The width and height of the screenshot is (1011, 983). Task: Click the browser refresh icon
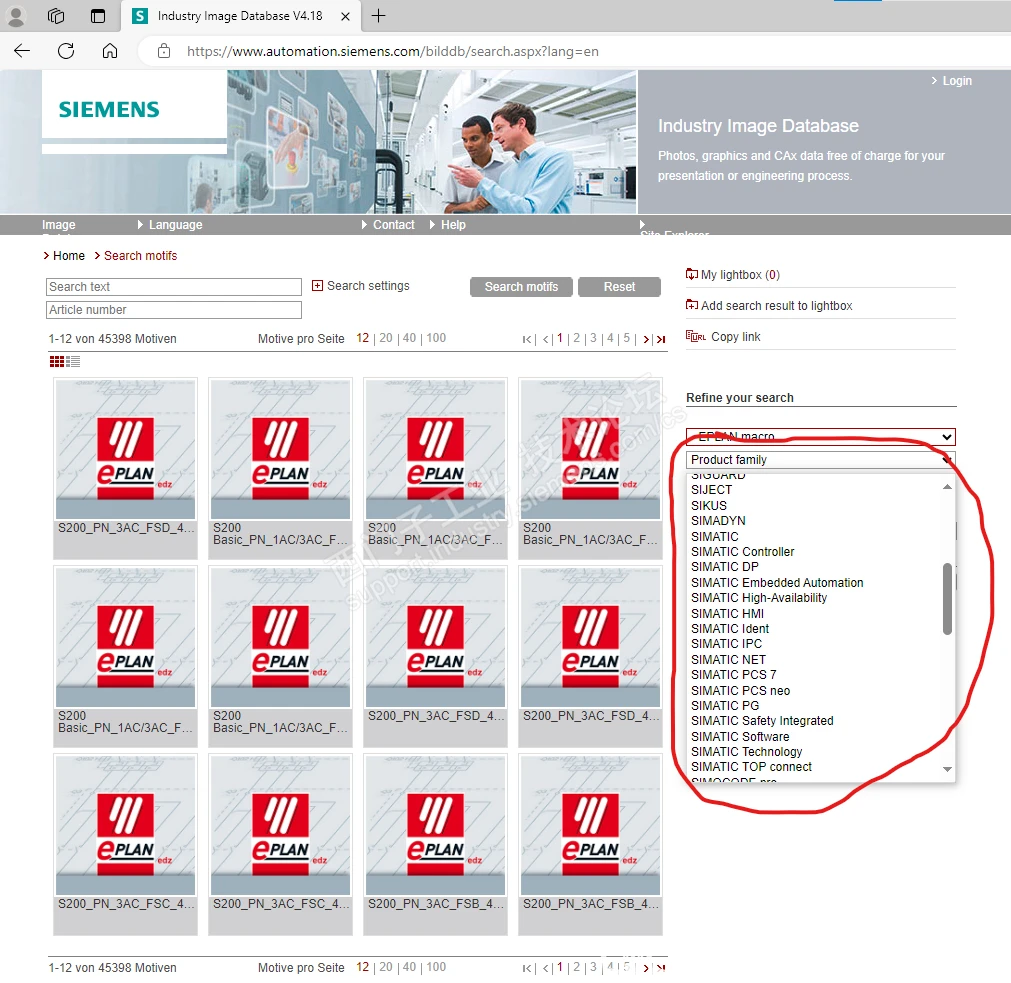66,51
